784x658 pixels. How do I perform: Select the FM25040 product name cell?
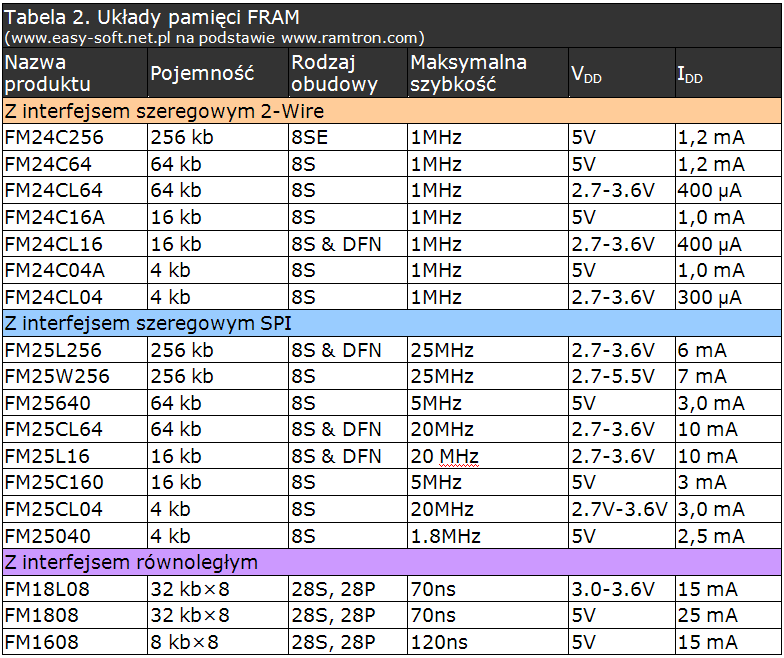click(x=74, y=536)
